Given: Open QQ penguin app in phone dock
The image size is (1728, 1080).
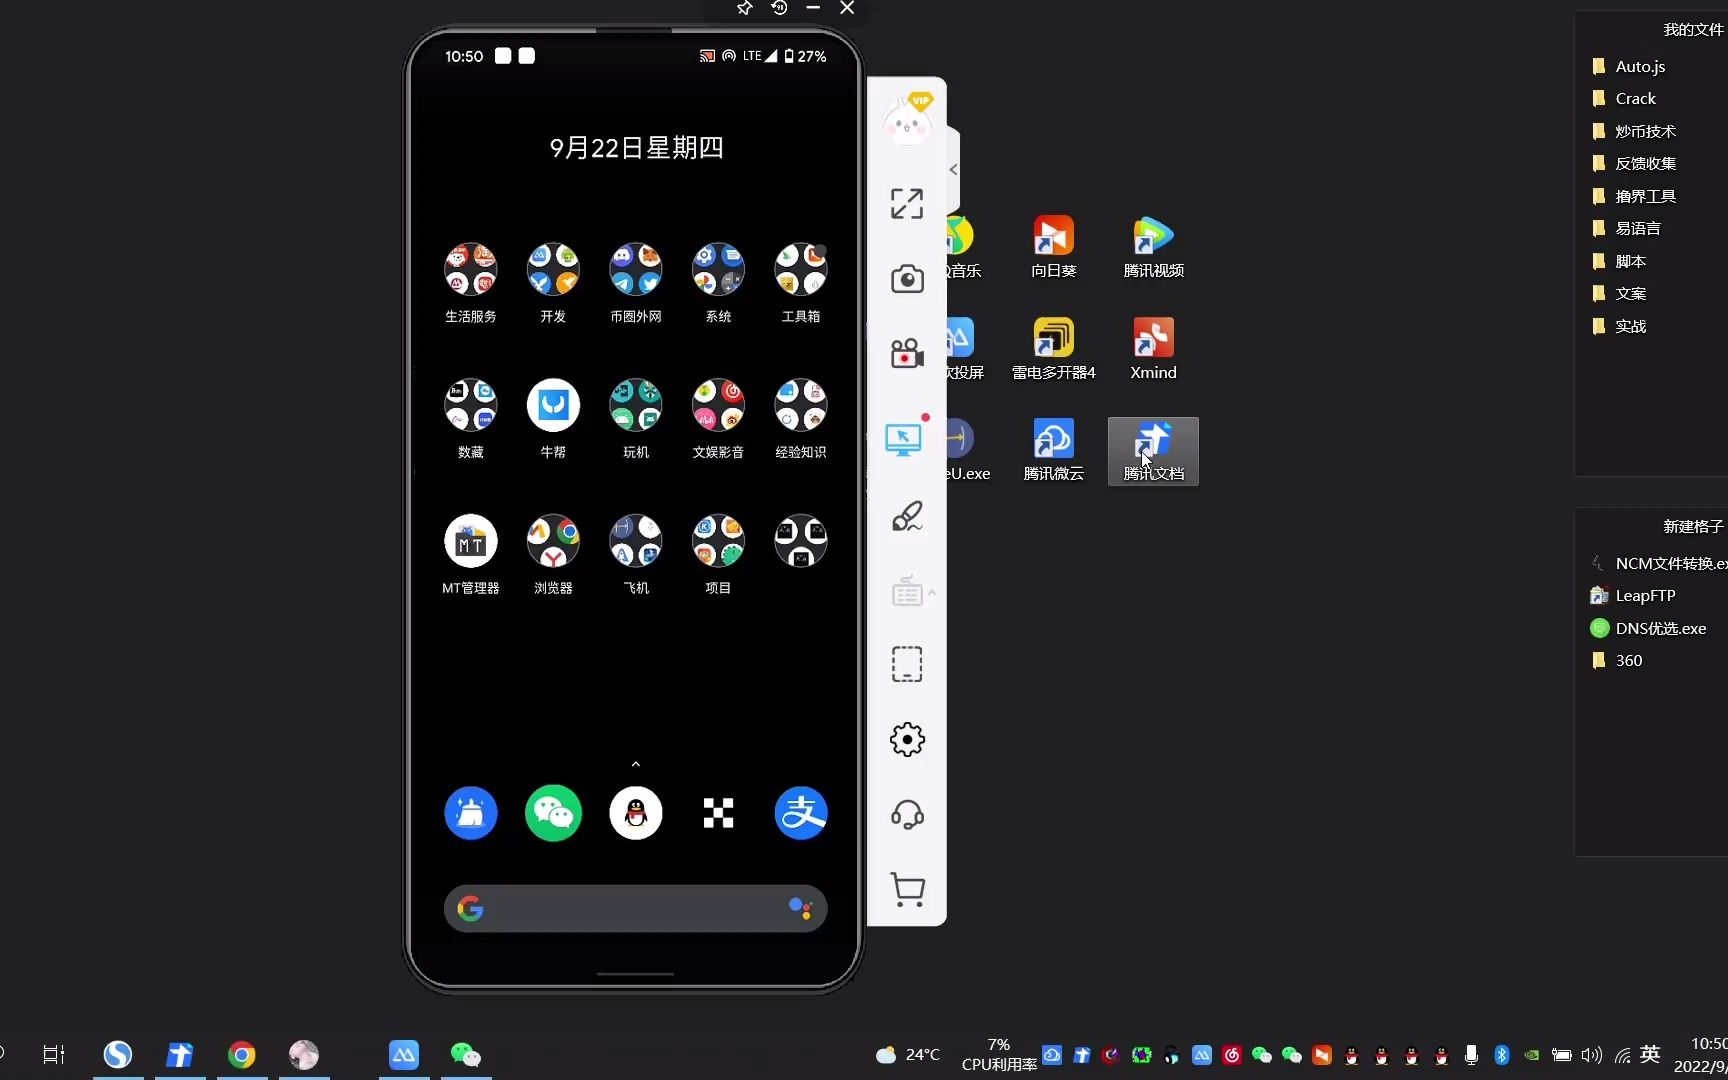Looking at the screenshot, I should click(636, 813).
